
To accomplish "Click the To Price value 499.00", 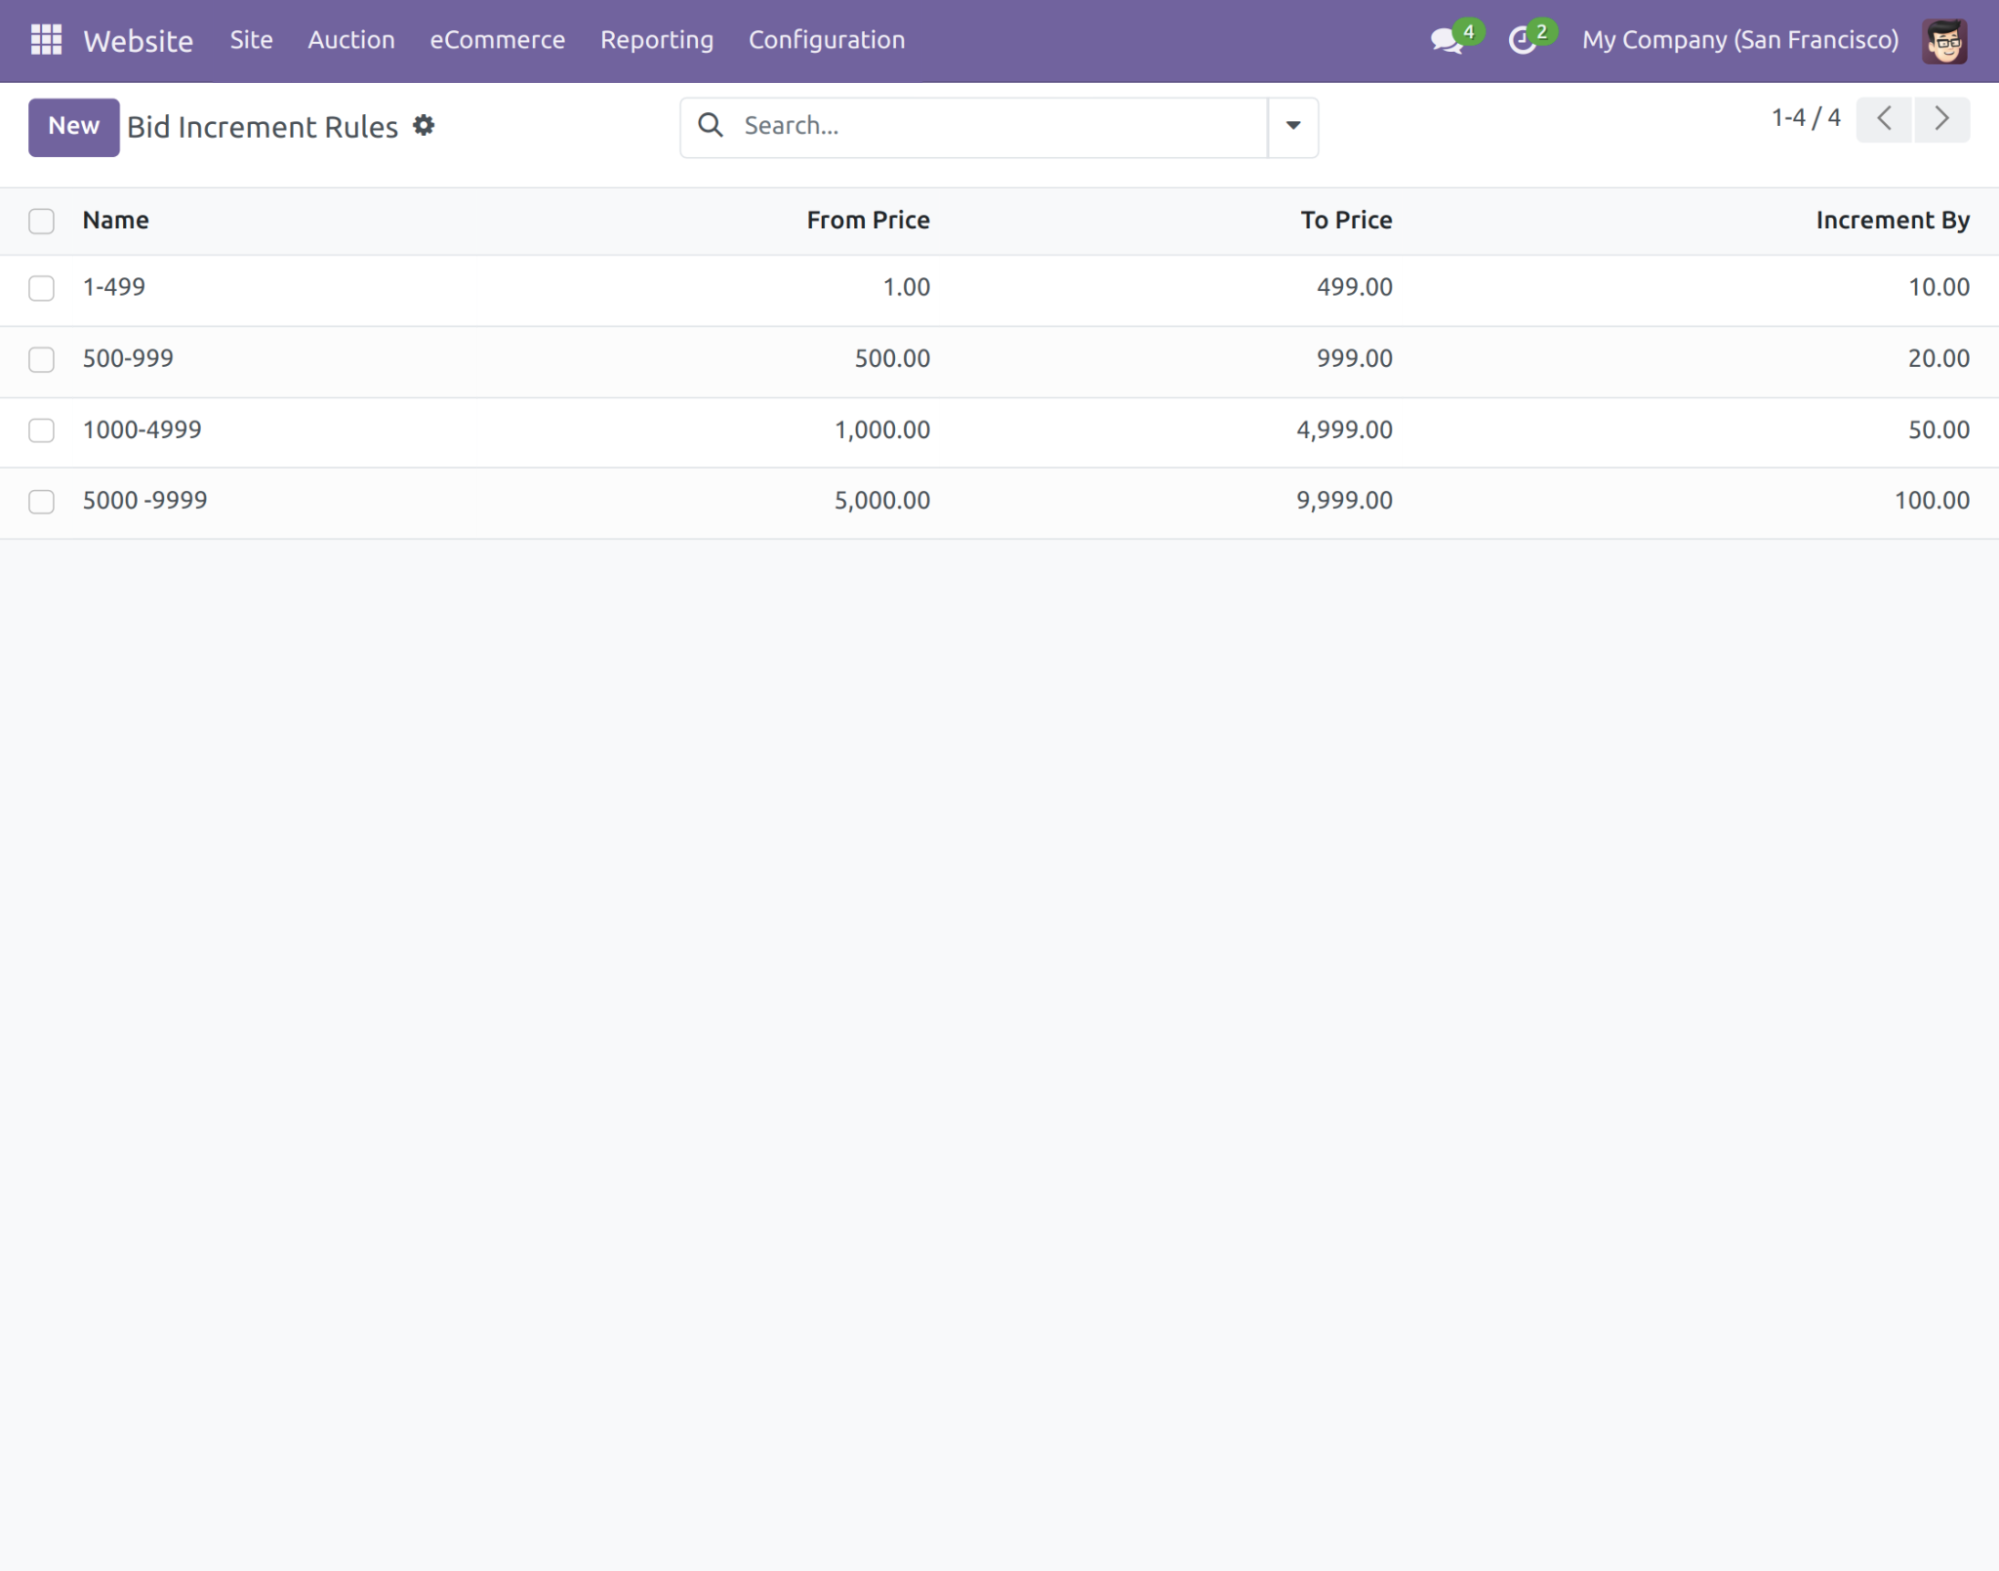I will [x=1354, y=287].
